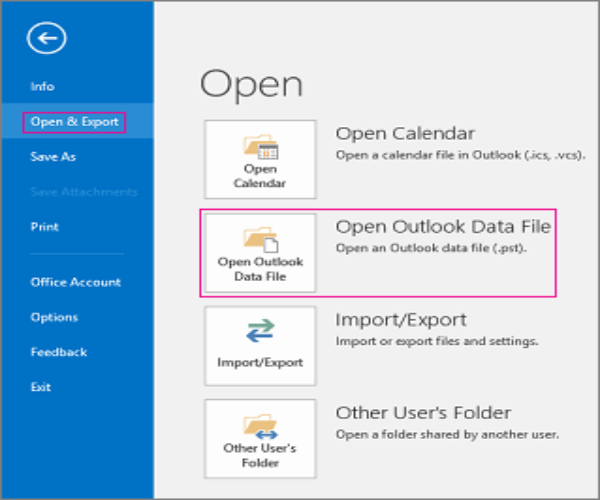
Task: Open the Print page
Action: tap(44, 227)
